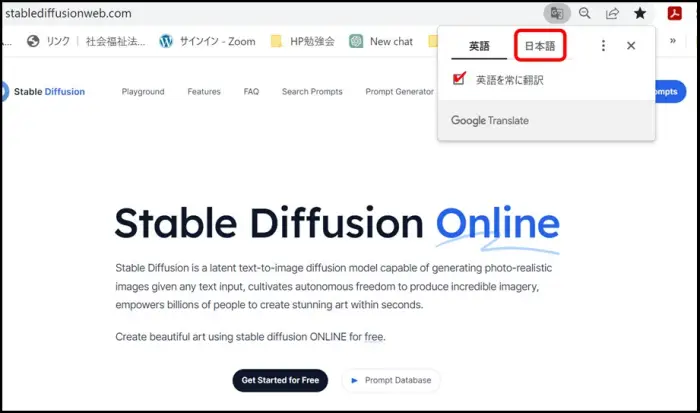700x413 pixels.
Task: Show more bookmarks with the double chevron
Action: (x=673, y=41)
